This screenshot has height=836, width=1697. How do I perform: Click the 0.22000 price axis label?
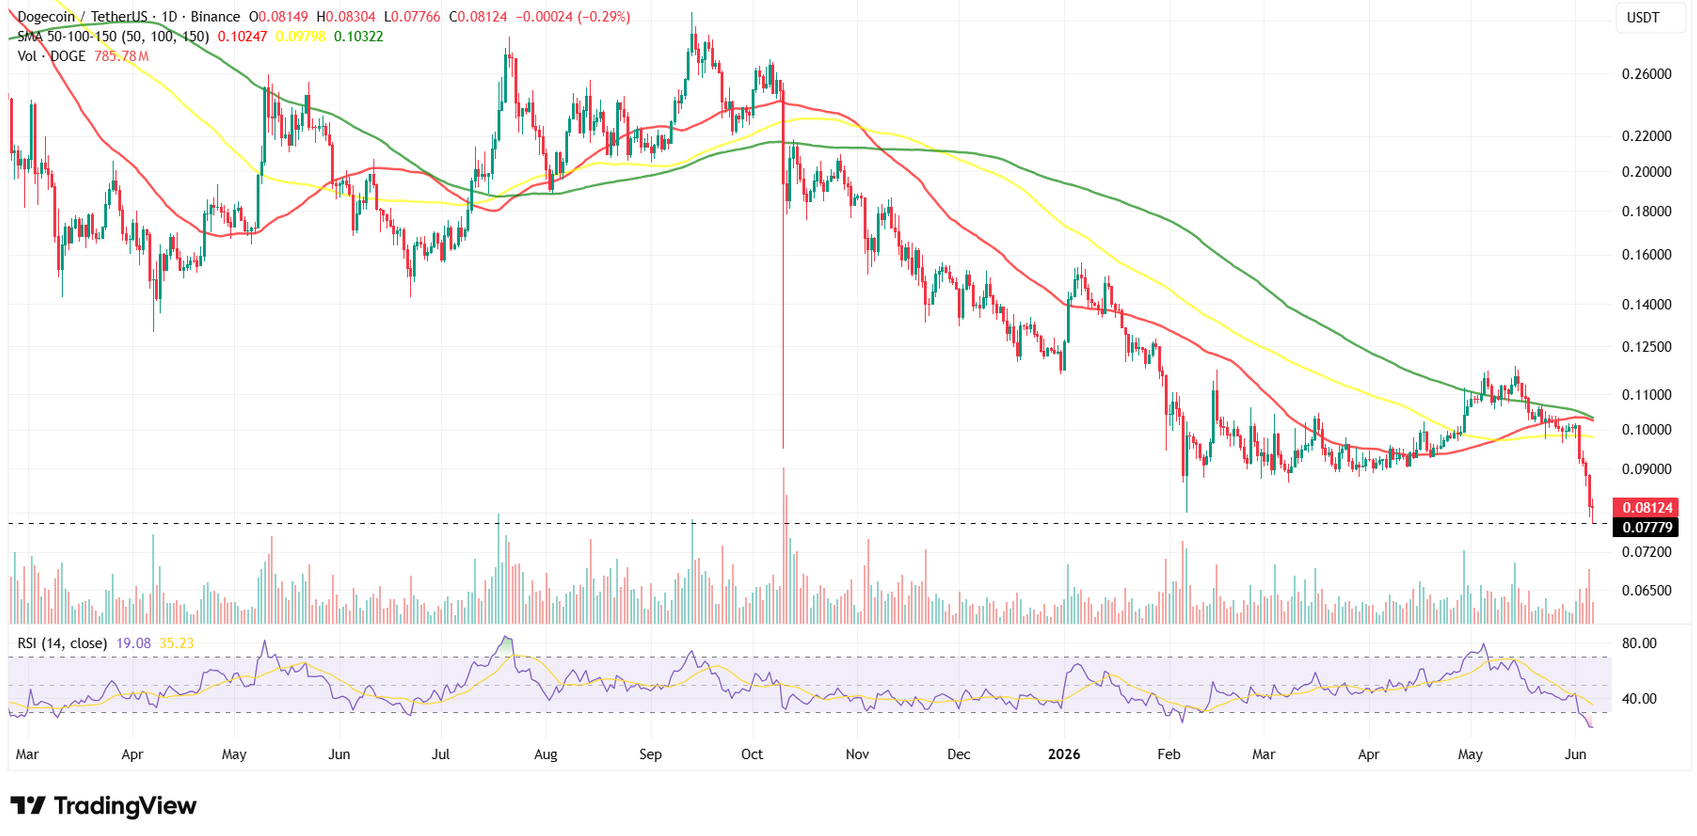tap(1647, 136)
